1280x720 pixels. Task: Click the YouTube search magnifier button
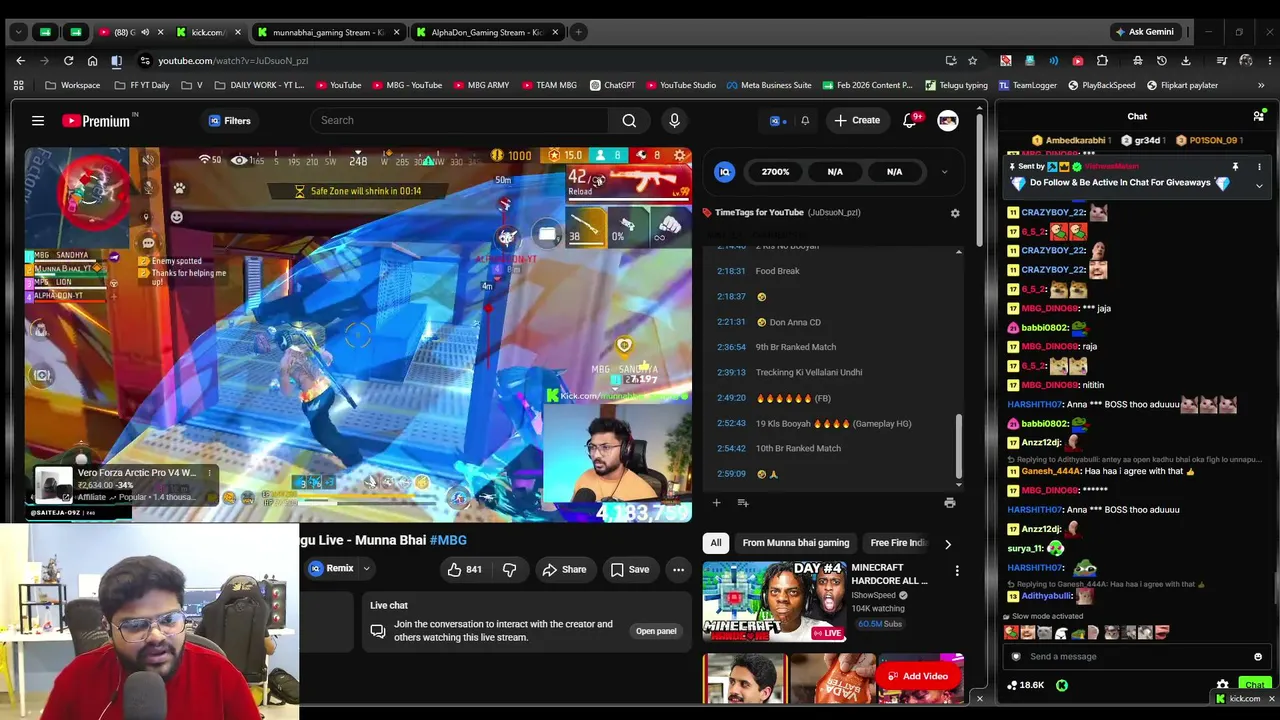pos(629,121)
